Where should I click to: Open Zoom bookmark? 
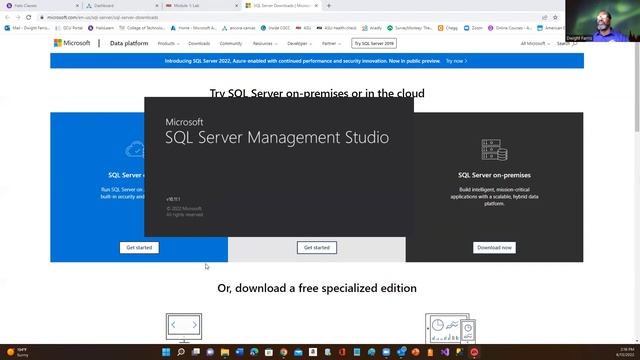(473, 28)
